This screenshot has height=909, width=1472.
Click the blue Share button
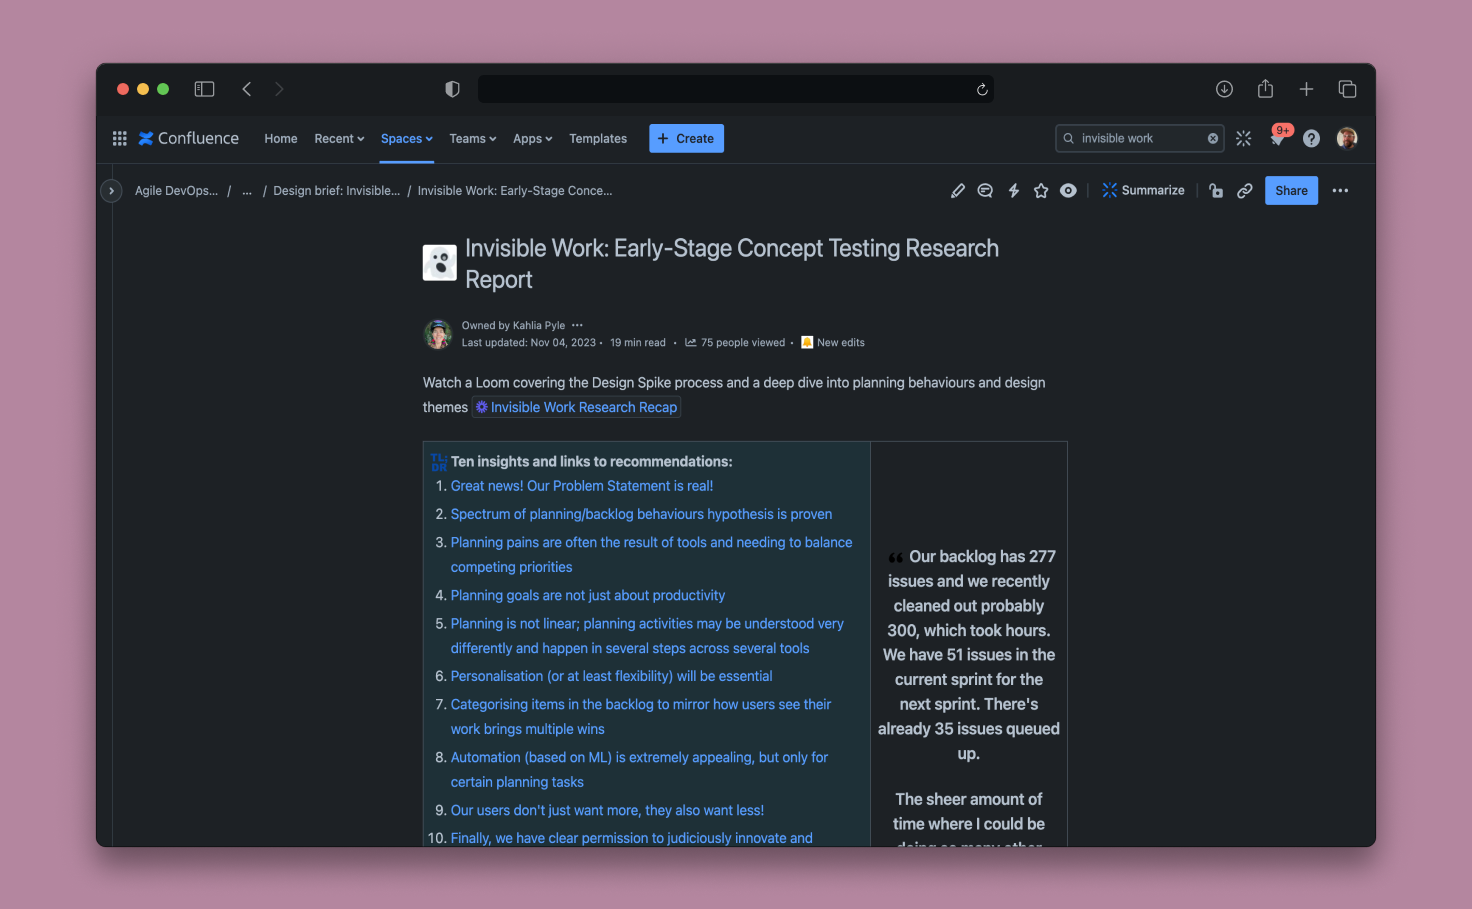(x=1291, y=191)
